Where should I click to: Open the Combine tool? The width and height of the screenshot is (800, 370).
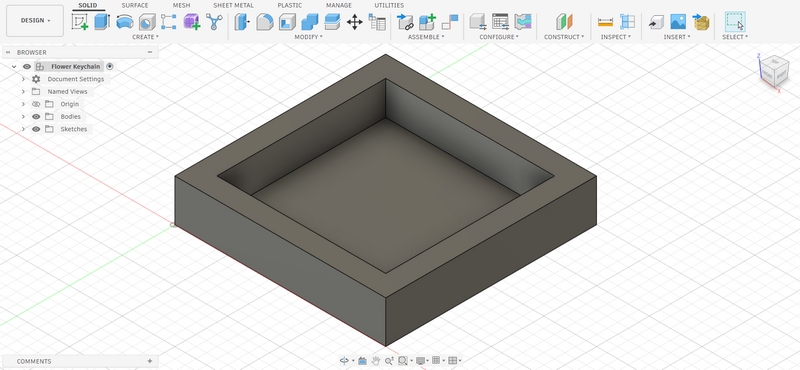pos(310,22)
